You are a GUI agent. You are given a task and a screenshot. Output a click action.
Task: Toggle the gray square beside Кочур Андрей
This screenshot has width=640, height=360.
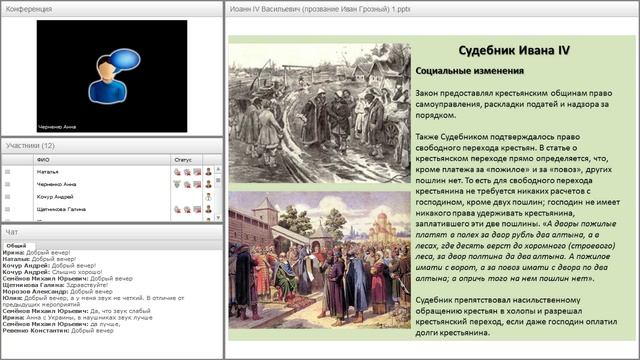pos(7,197)
